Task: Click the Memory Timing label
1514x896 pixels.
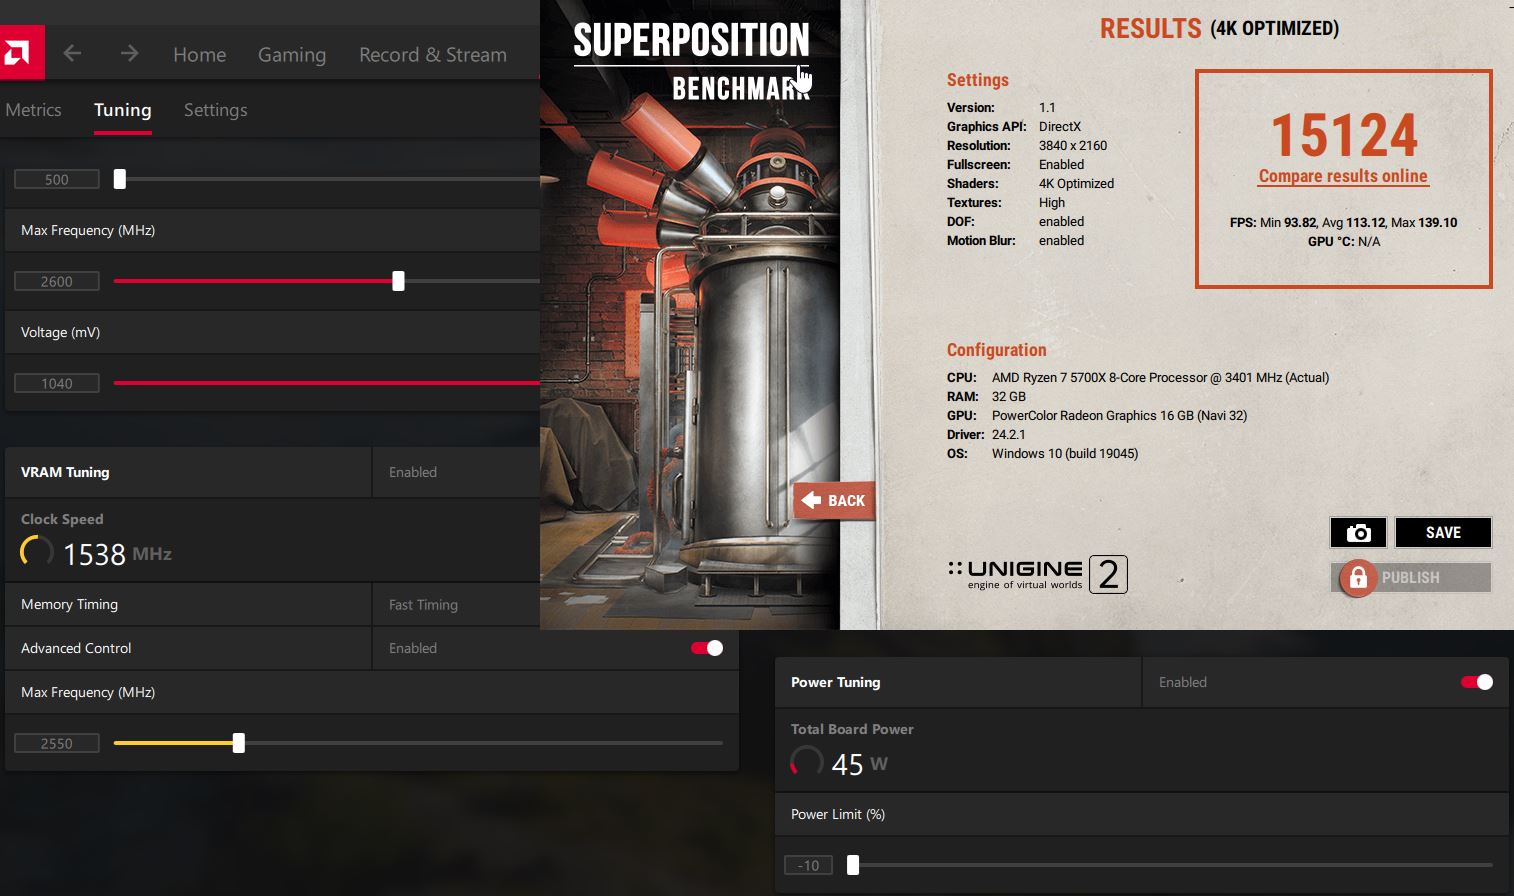Action: [x=69, y=604]
